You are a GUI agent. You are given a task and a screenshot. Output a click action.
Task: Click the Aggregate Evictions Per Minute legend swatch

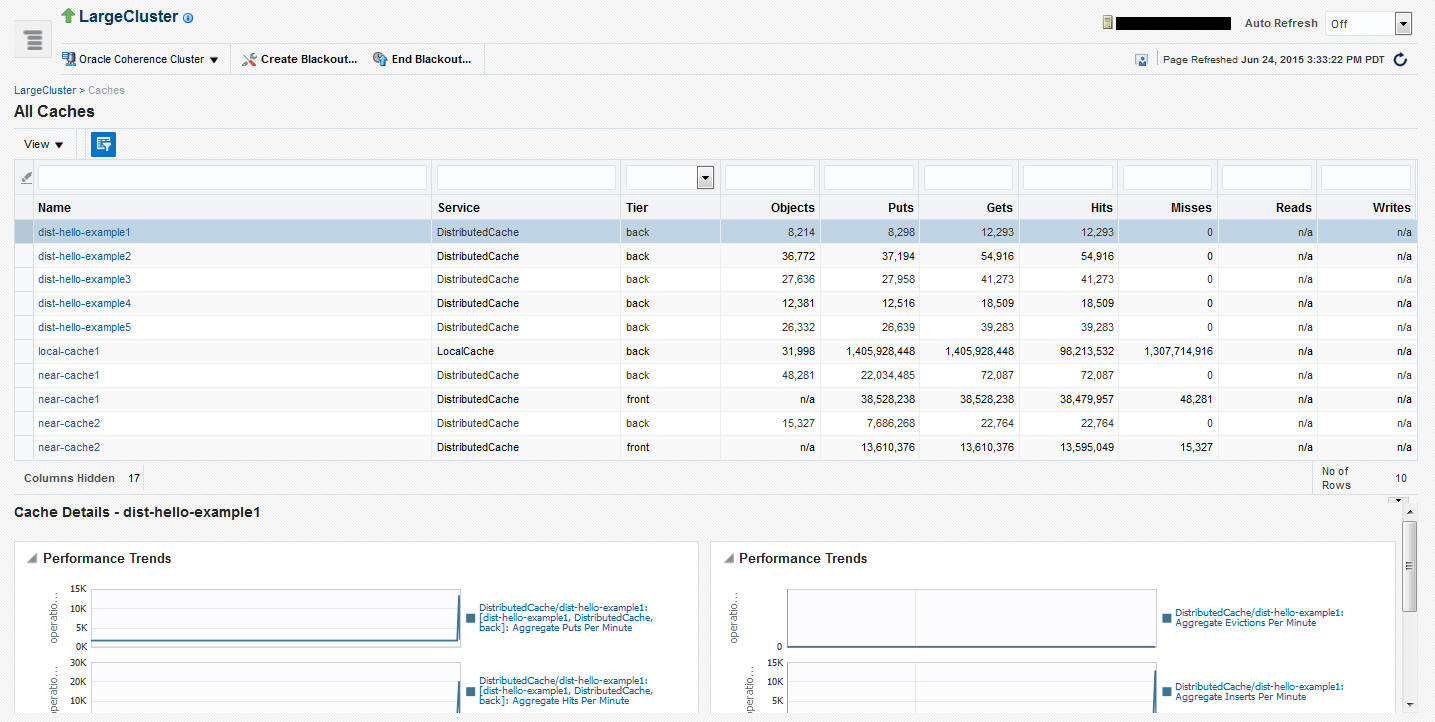[1167, 618]
